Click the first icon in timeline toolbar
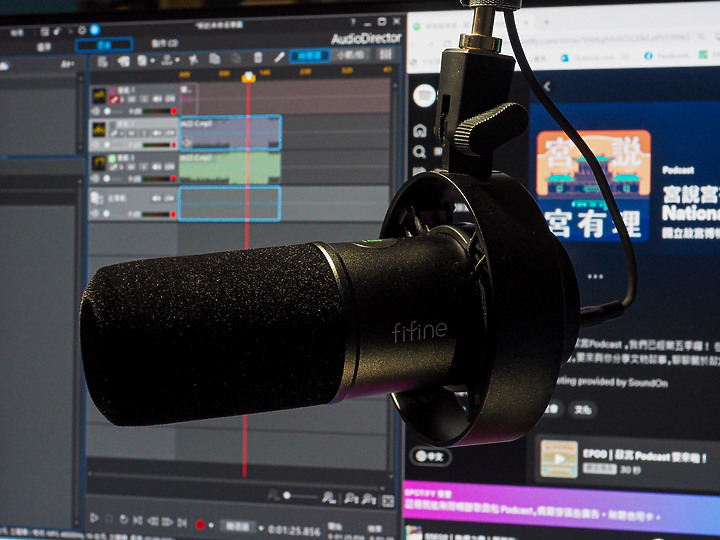The image size is (720, 540). pyautogui.click(x=102, y=62)
